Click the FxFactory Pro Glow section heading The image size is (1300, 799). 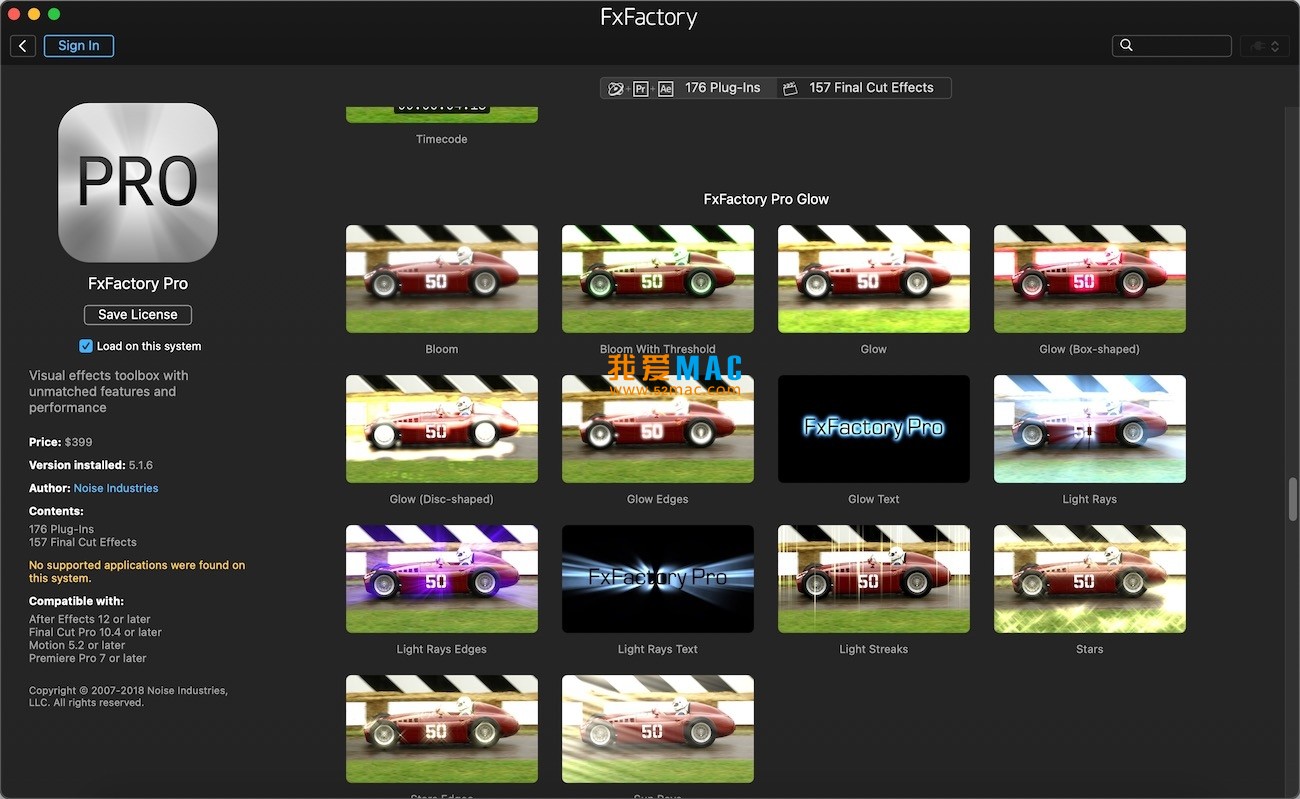[766, 199]
